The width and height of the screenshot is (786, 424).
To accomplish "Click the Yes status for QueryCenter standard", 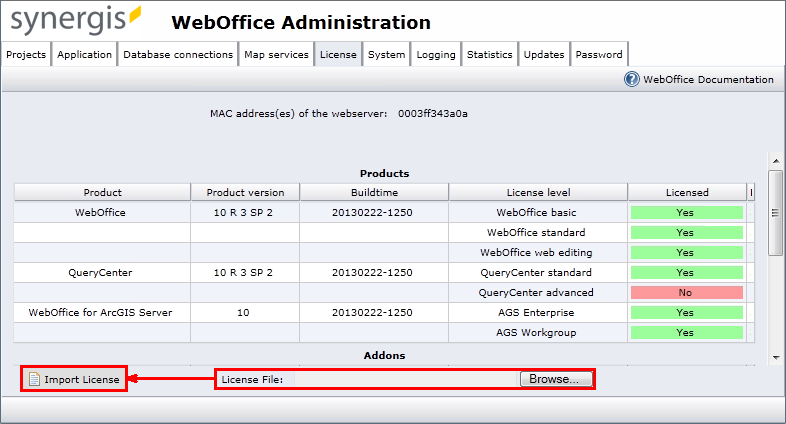I will [x=687, y=273].
